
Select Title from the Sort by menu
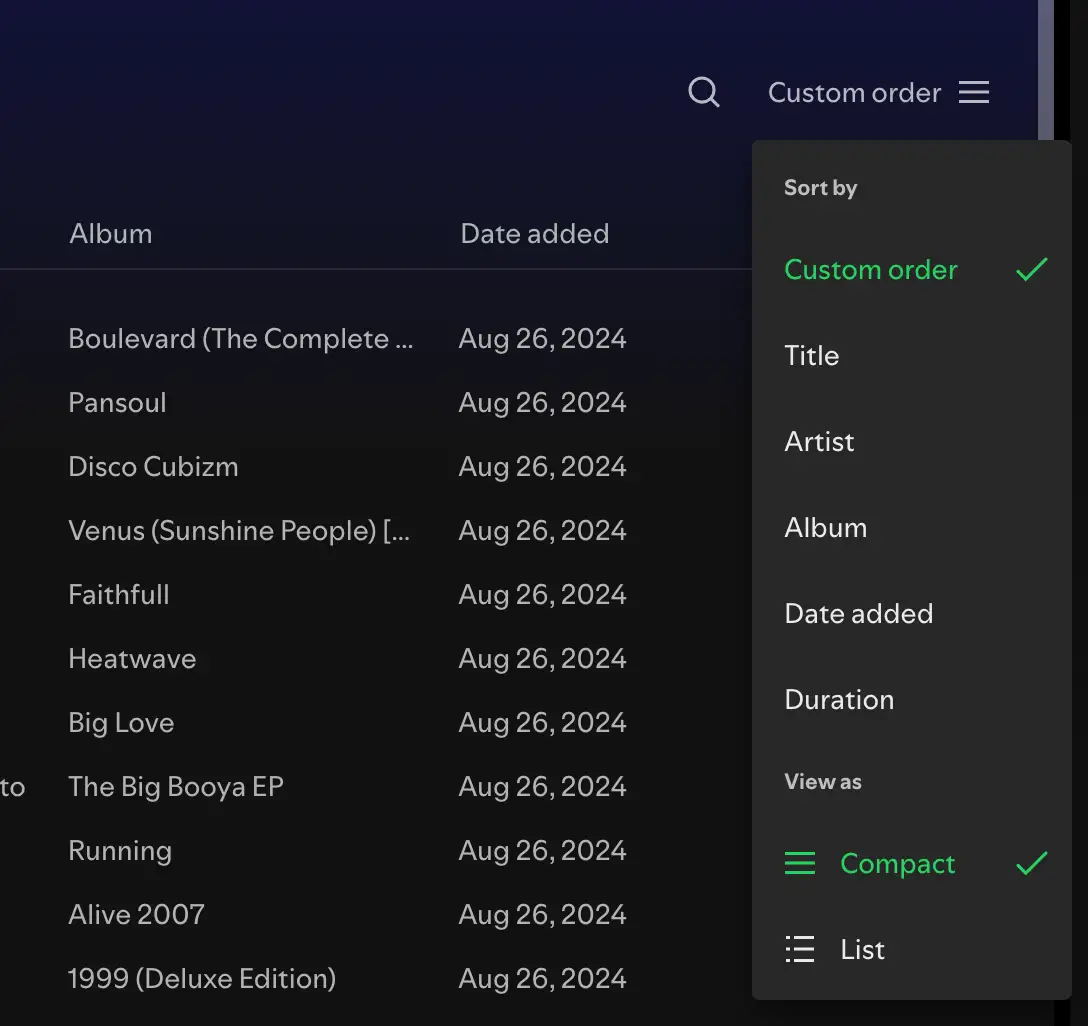coord(811,355)
